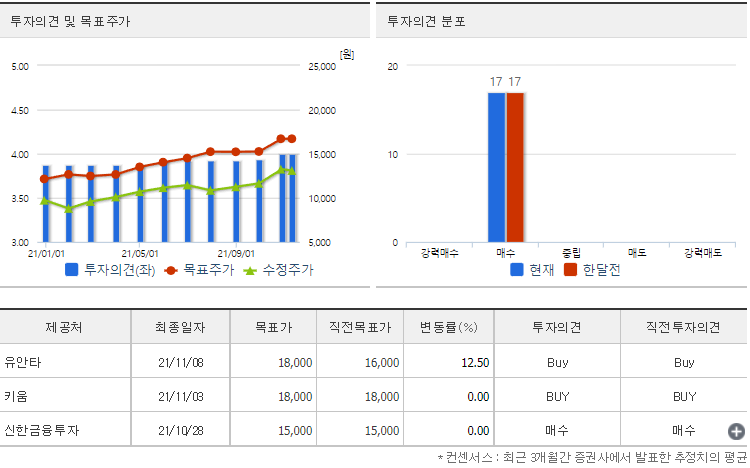Image resolution: width=750 pixels, height=468 pixels.
Task: Click the last red 목표주가 data point
Action: (292, 139)
